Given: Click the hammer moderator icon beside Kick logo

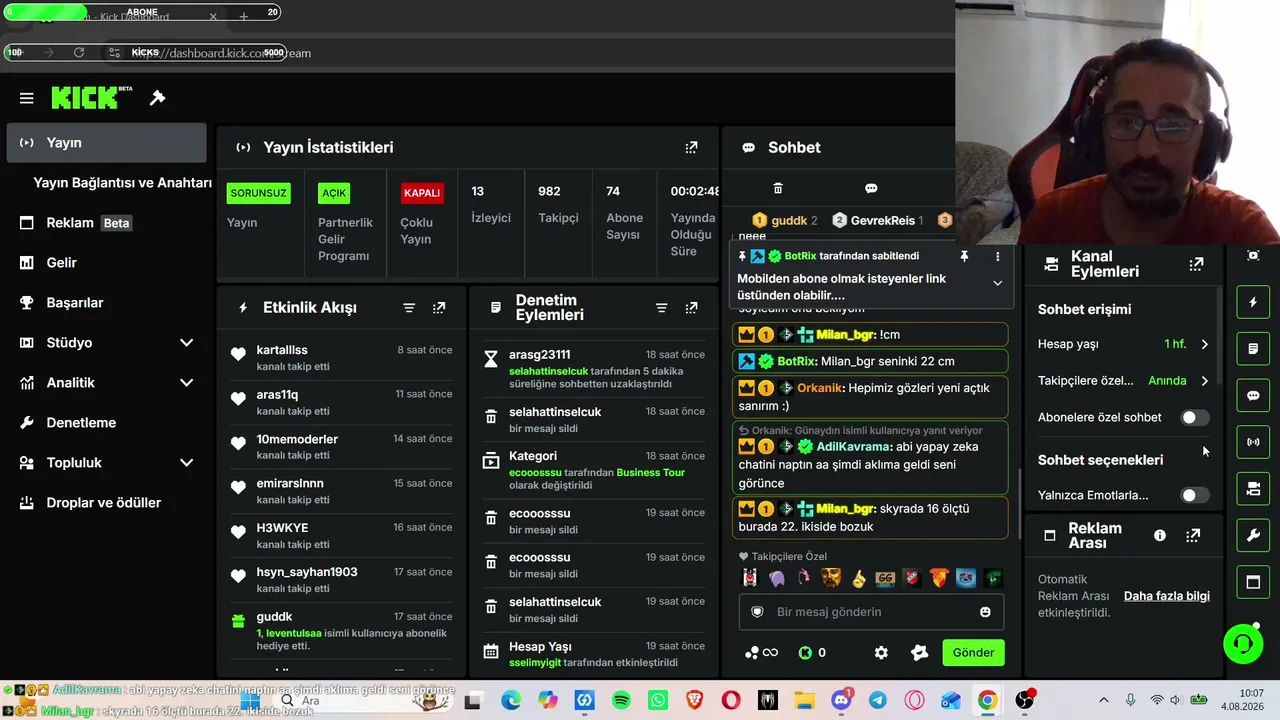Looking at the screenshot, I should point(157,98).
